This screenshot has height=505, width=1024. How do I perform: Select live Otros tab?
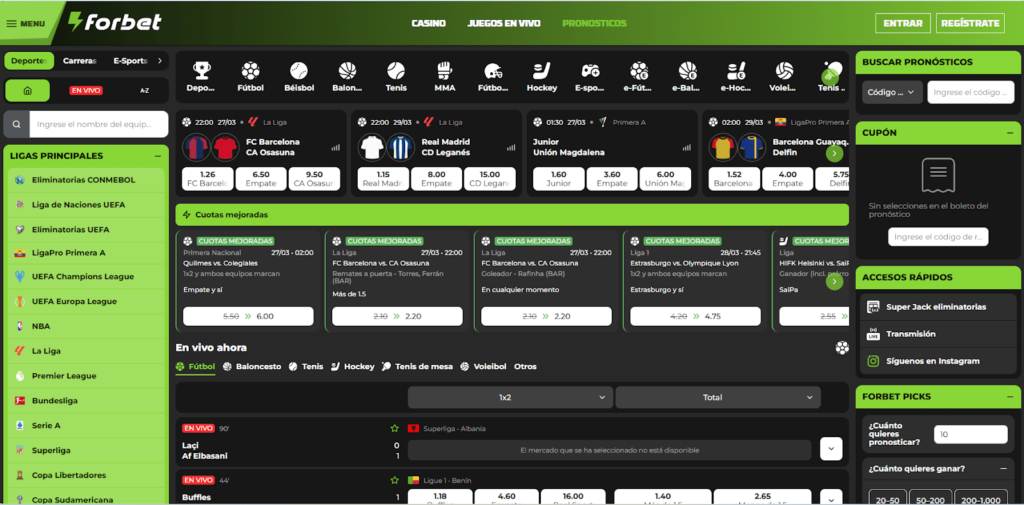pos(525,367)
